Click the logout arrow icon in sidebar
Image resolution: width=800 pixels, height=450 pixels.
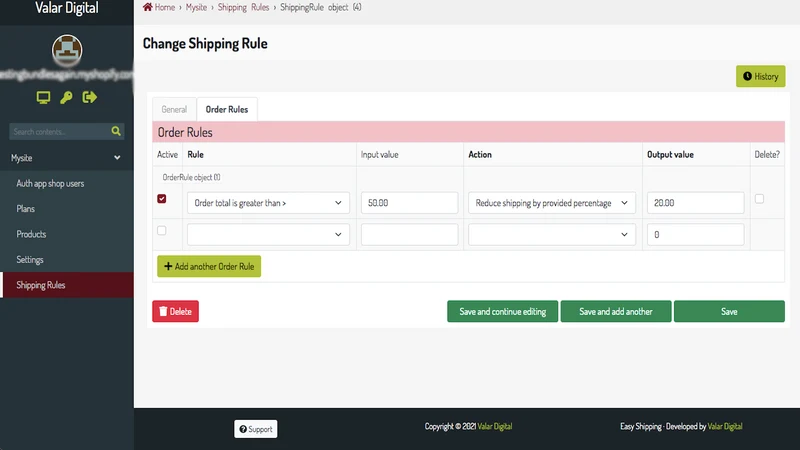tap(89, 97)
